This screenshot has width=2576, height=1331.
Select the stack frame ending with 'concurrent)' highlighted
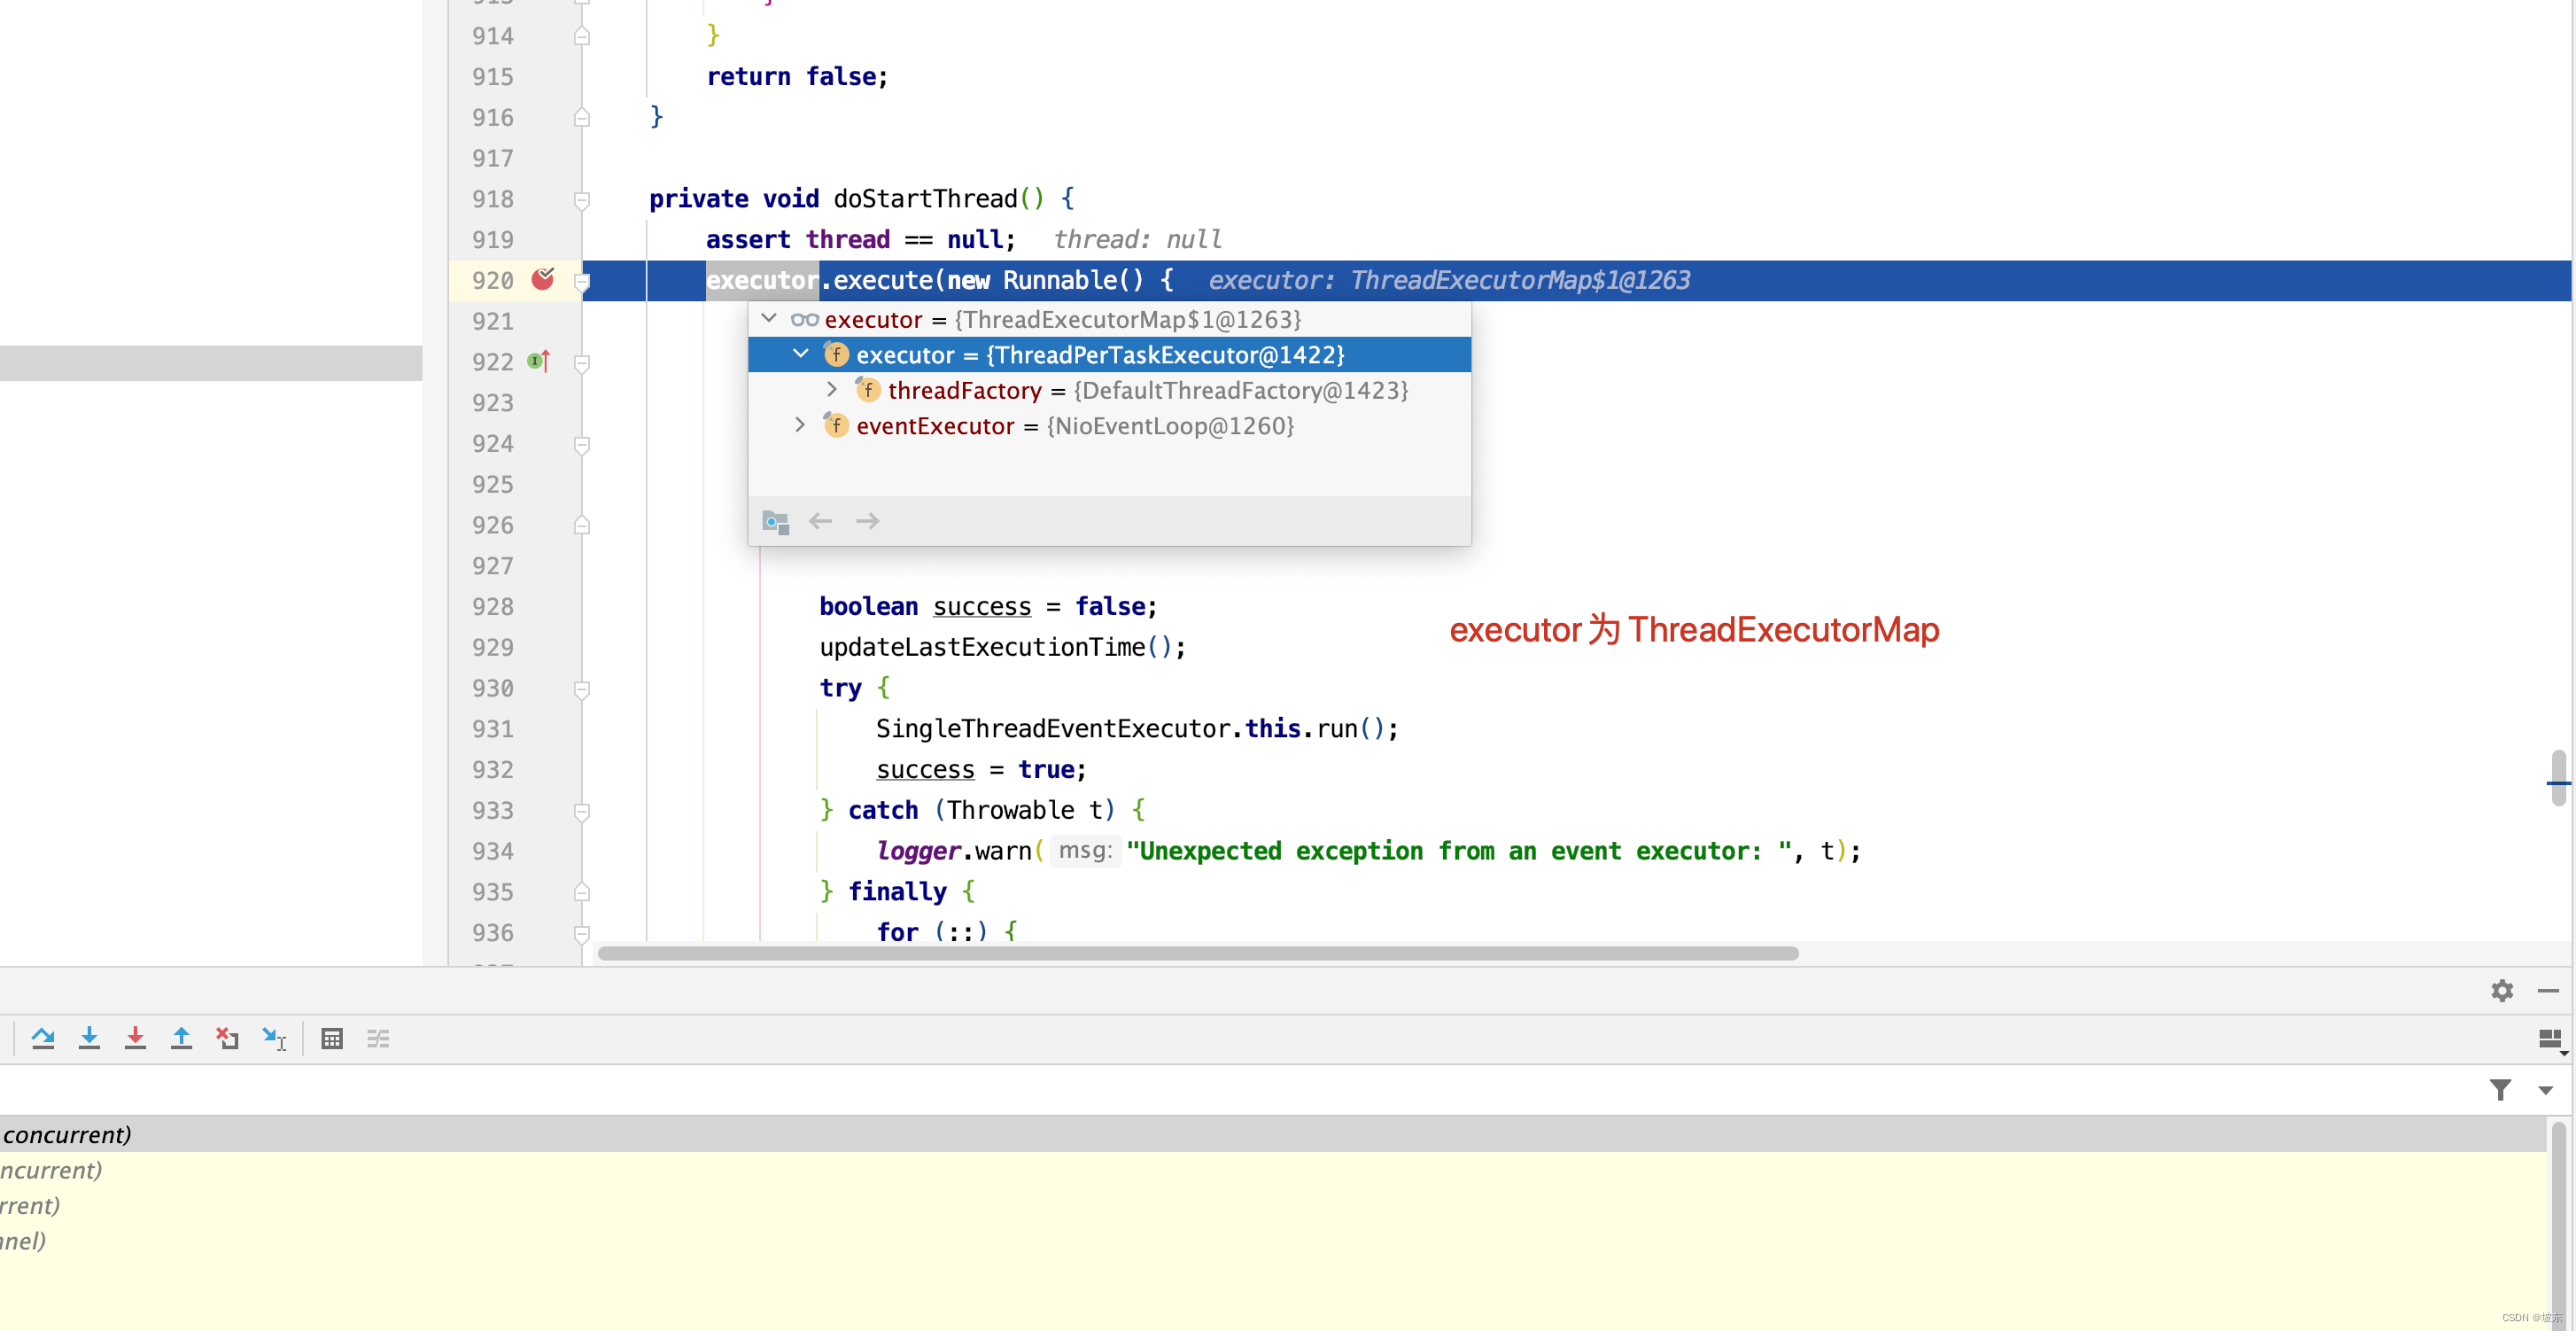click(x=1273, y=1134)
